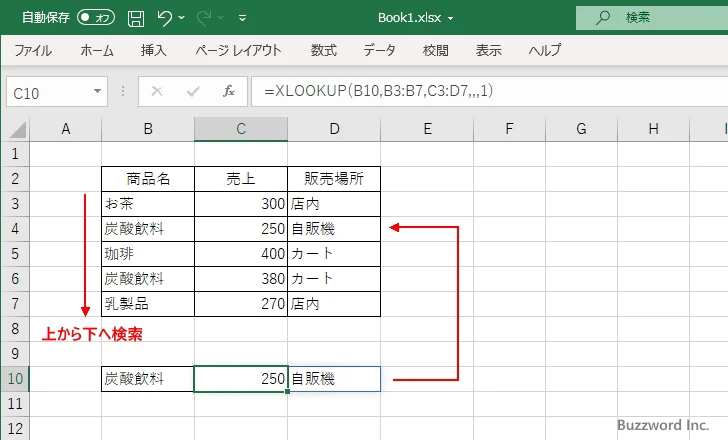Image resolution: width=728 pixels, height=440 pixels.
Task: Switch to the ホーム tab
Action: [97, 50]
